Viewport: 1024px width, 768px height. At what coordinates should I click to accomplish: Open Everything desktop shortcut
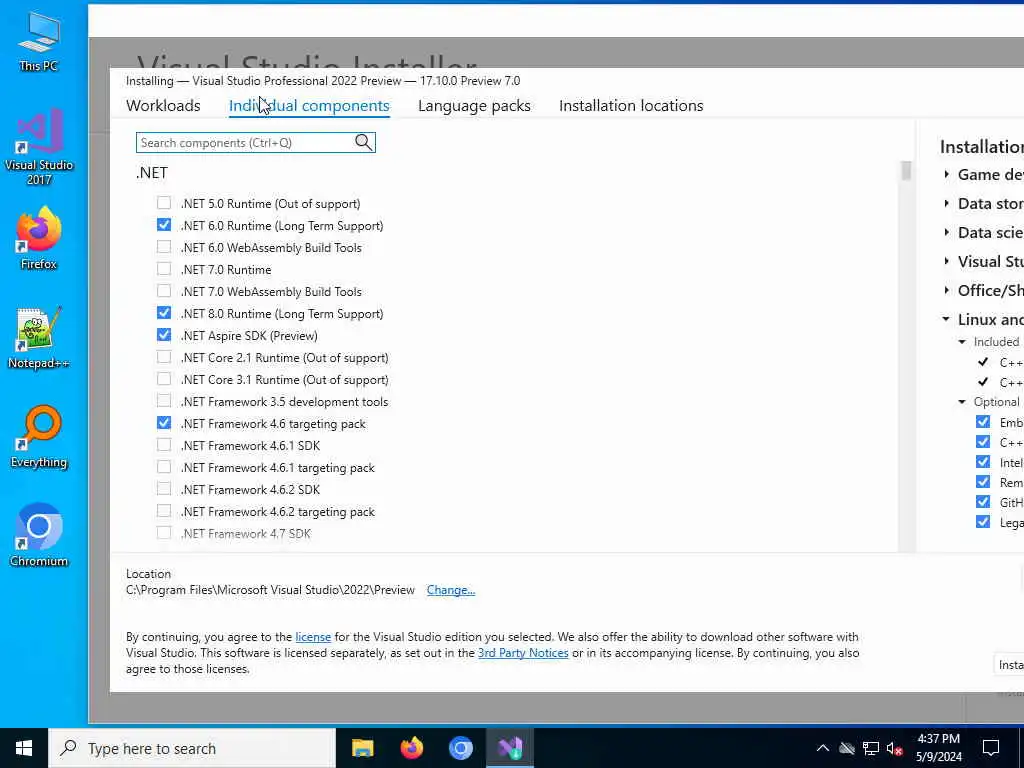pyautogui.click(x=39, y=438)
